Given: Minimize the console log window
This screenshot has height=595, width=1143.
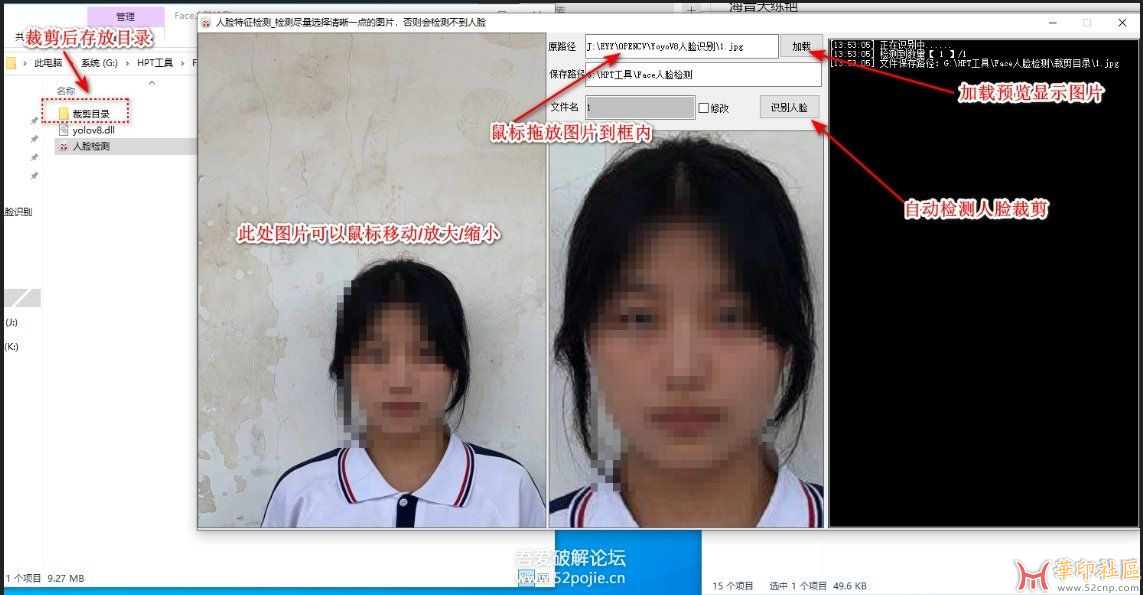Looking at the screenshot, I should pyautogui.click(x=1053, y=22).
